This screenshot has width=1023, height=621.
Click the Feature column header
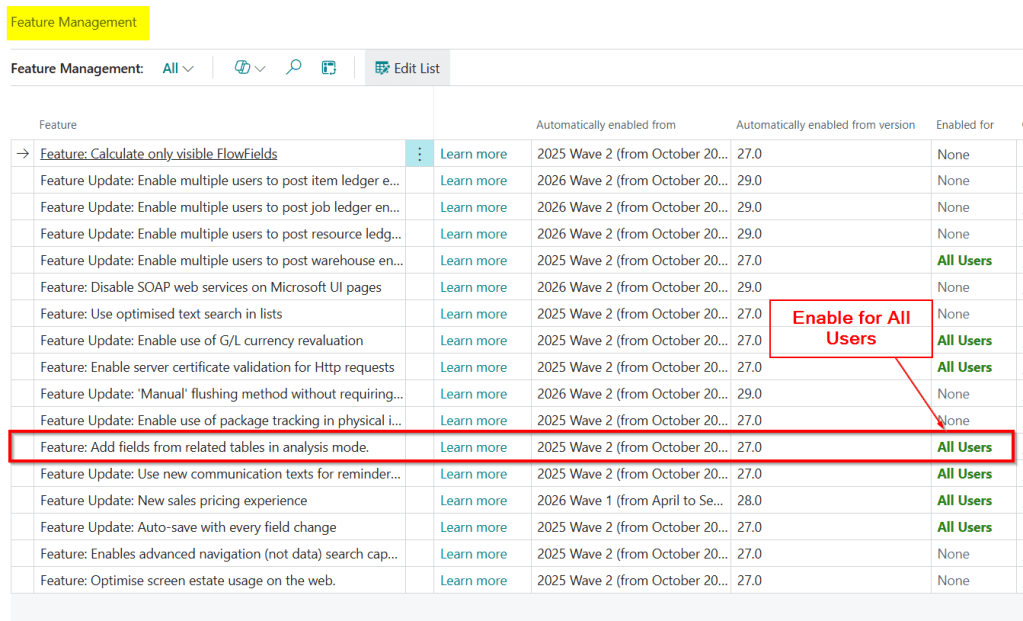(x=58, y=125)
